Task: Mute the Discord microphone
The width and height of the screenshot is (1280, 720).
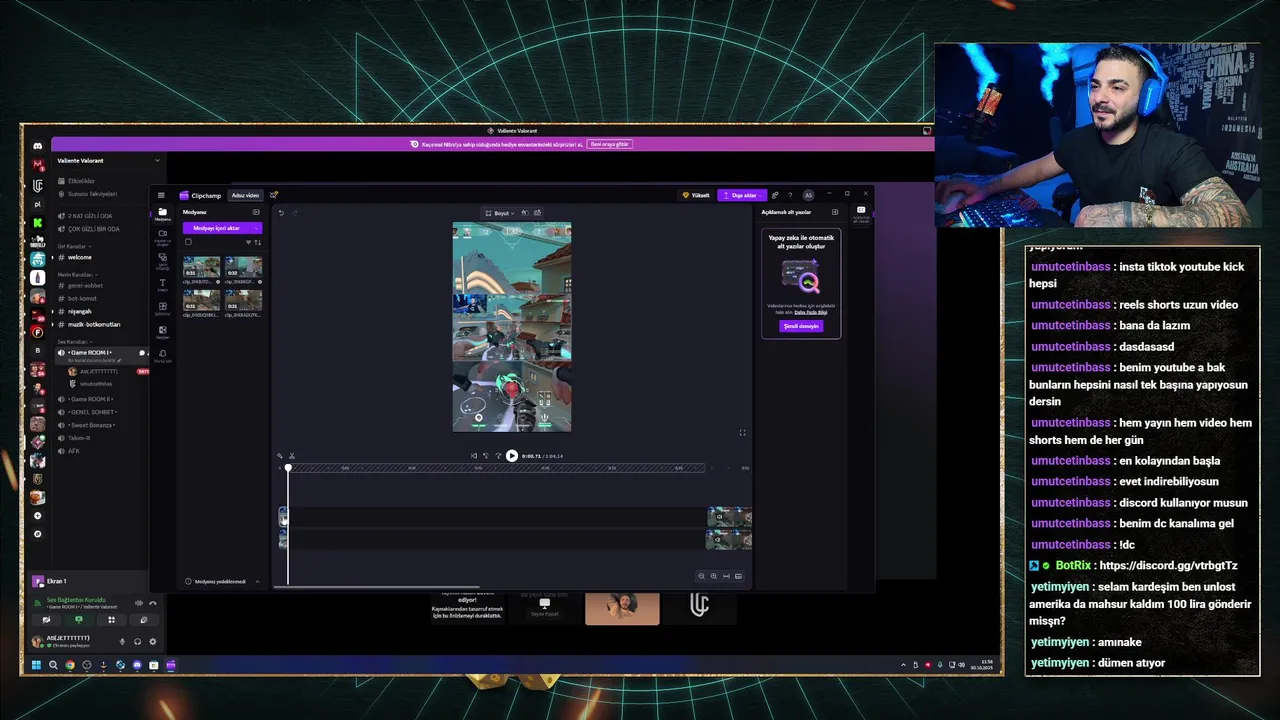Action: [x=123, y=642]
